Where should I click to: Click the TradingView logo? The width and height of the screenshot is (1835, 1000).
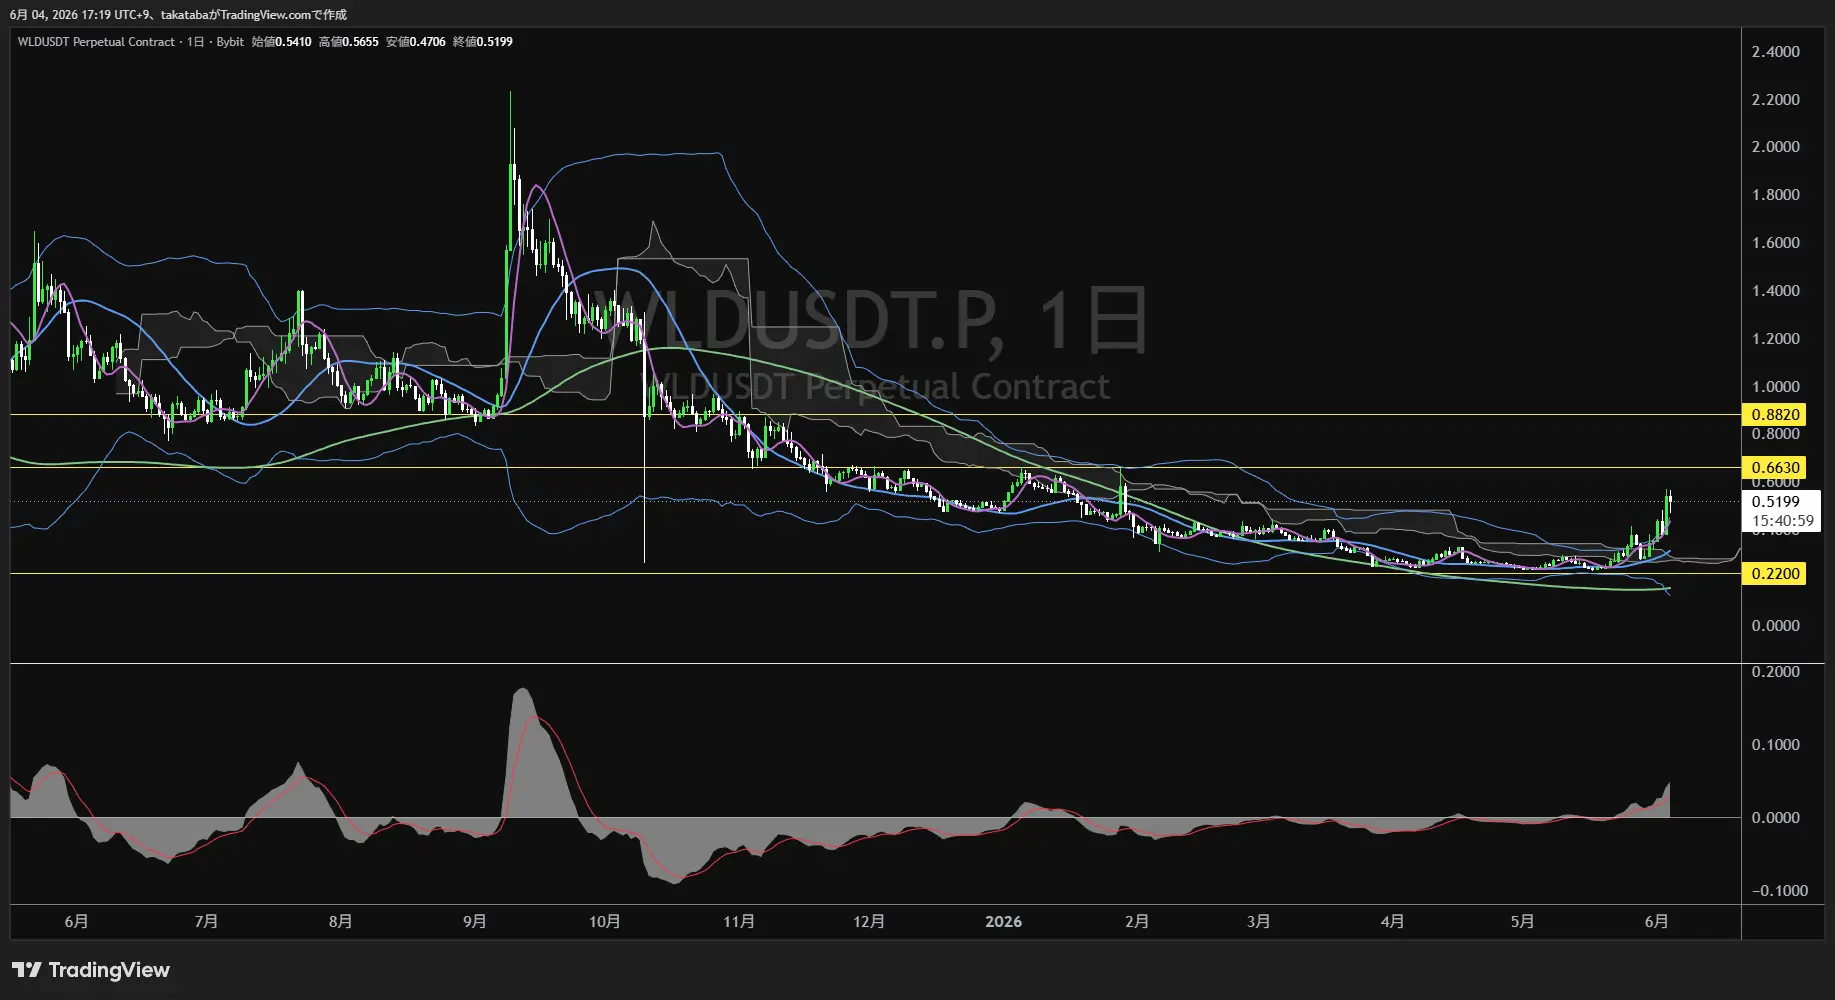coord(91,970)
